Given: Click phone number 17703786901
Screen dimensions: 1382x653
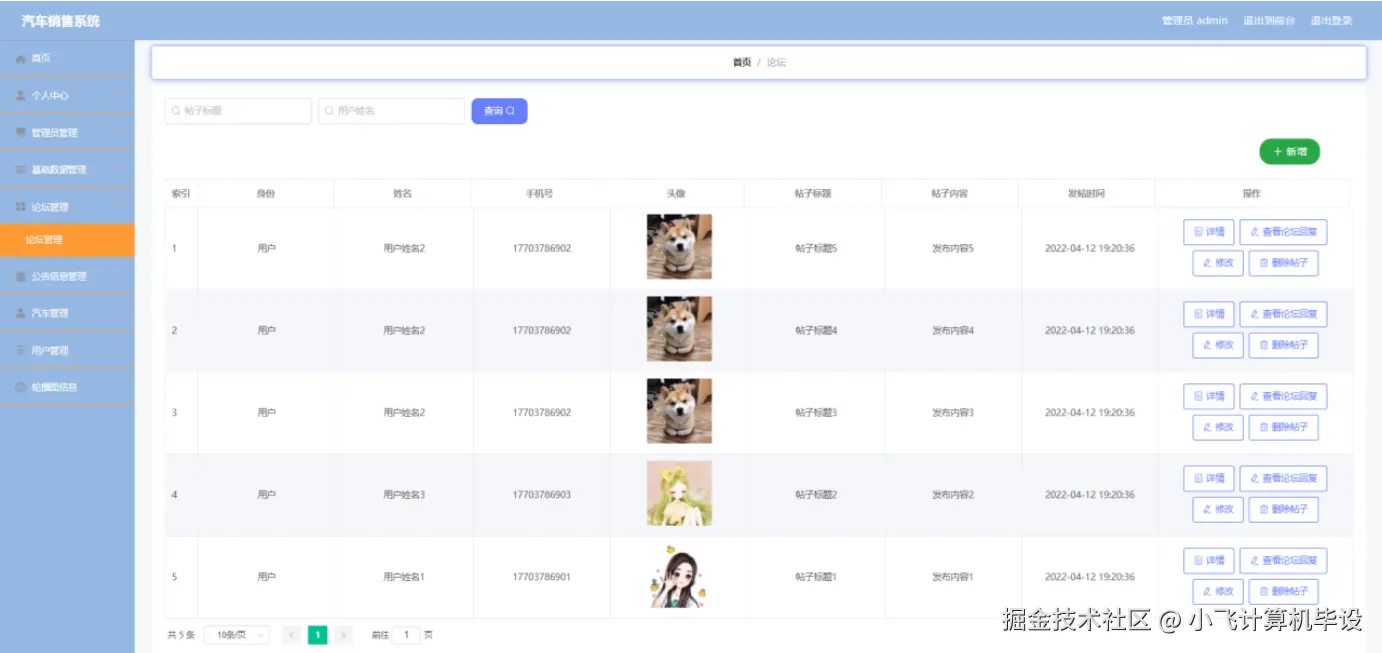Looking at the screenshot, I should (x=542, y=577).
